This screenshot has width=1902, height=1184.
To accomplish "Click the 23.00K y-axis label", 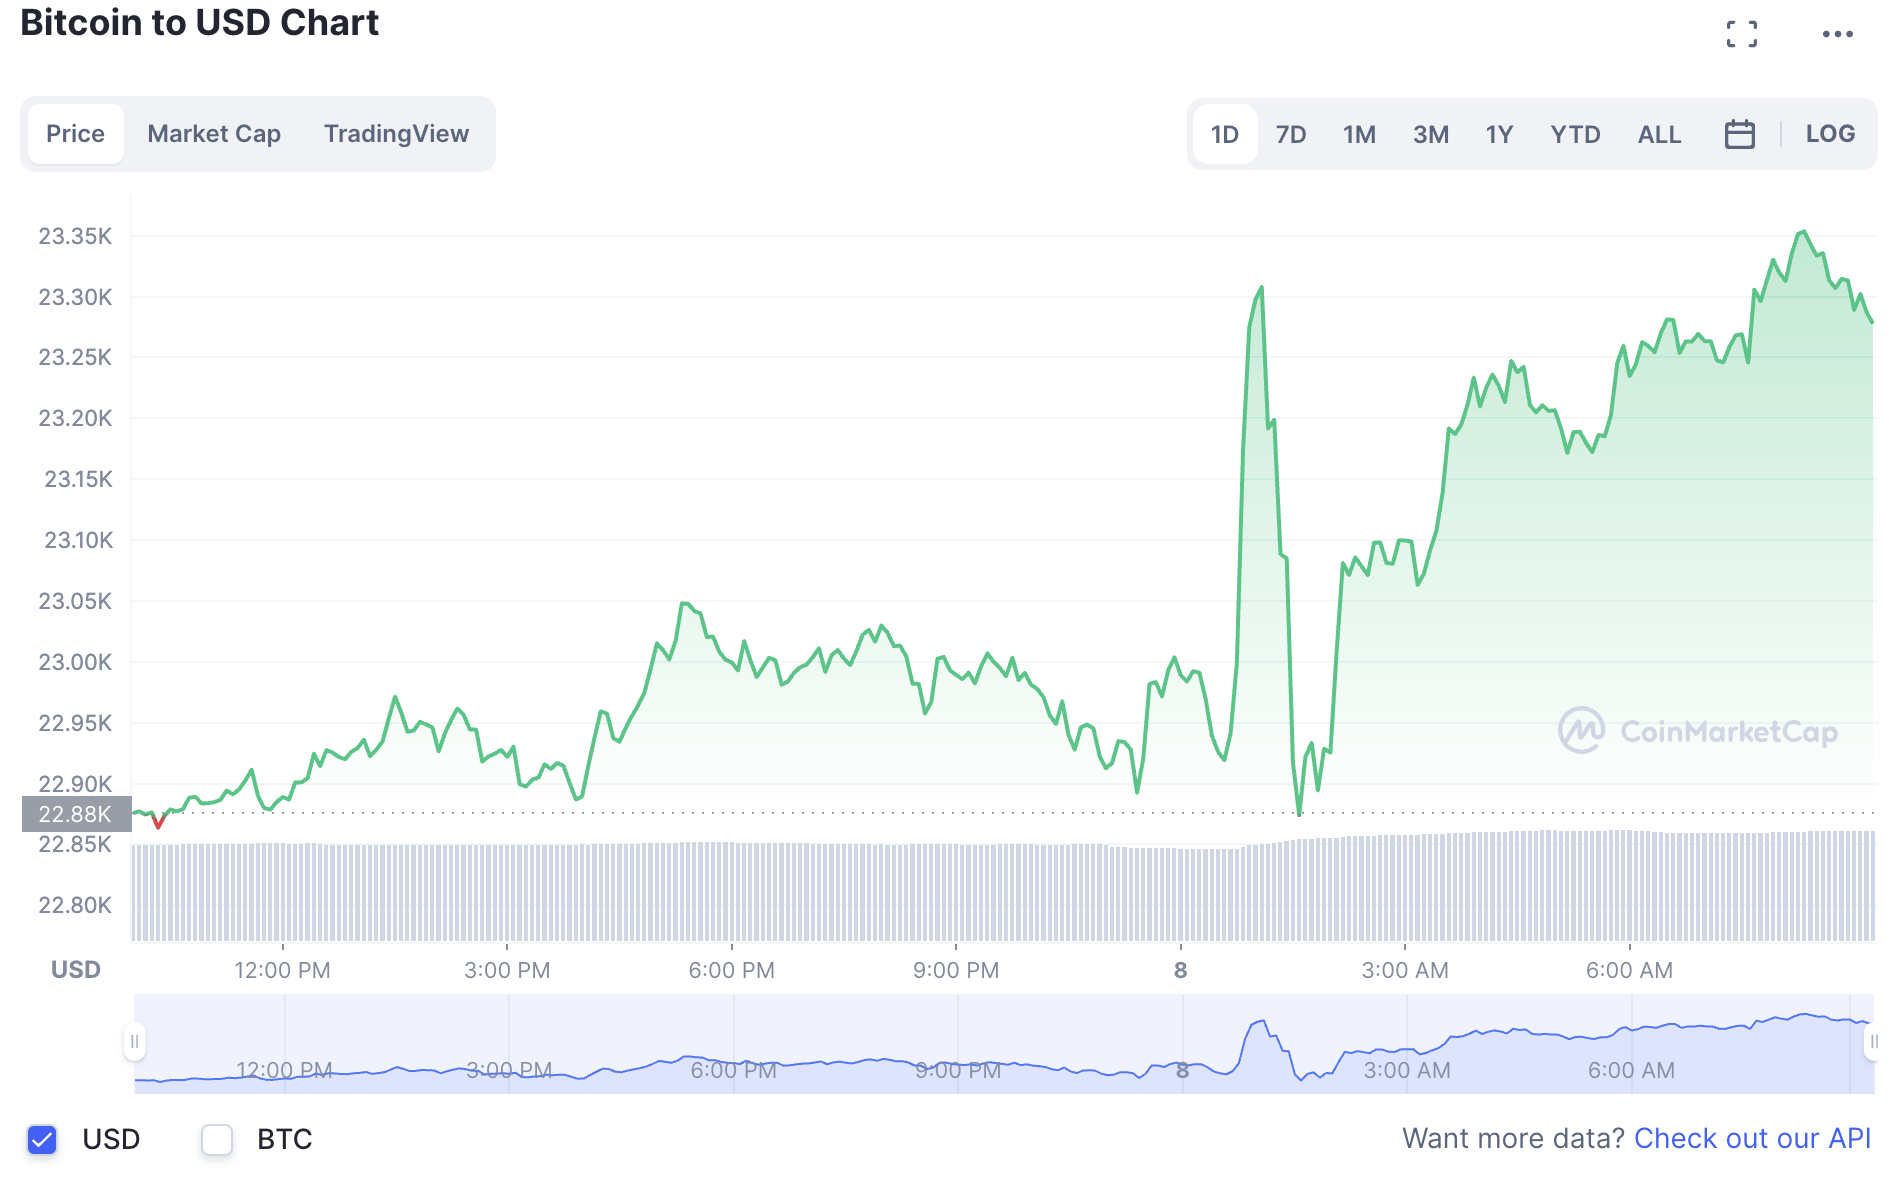I will pyautogui.click(x=75, y=662).
